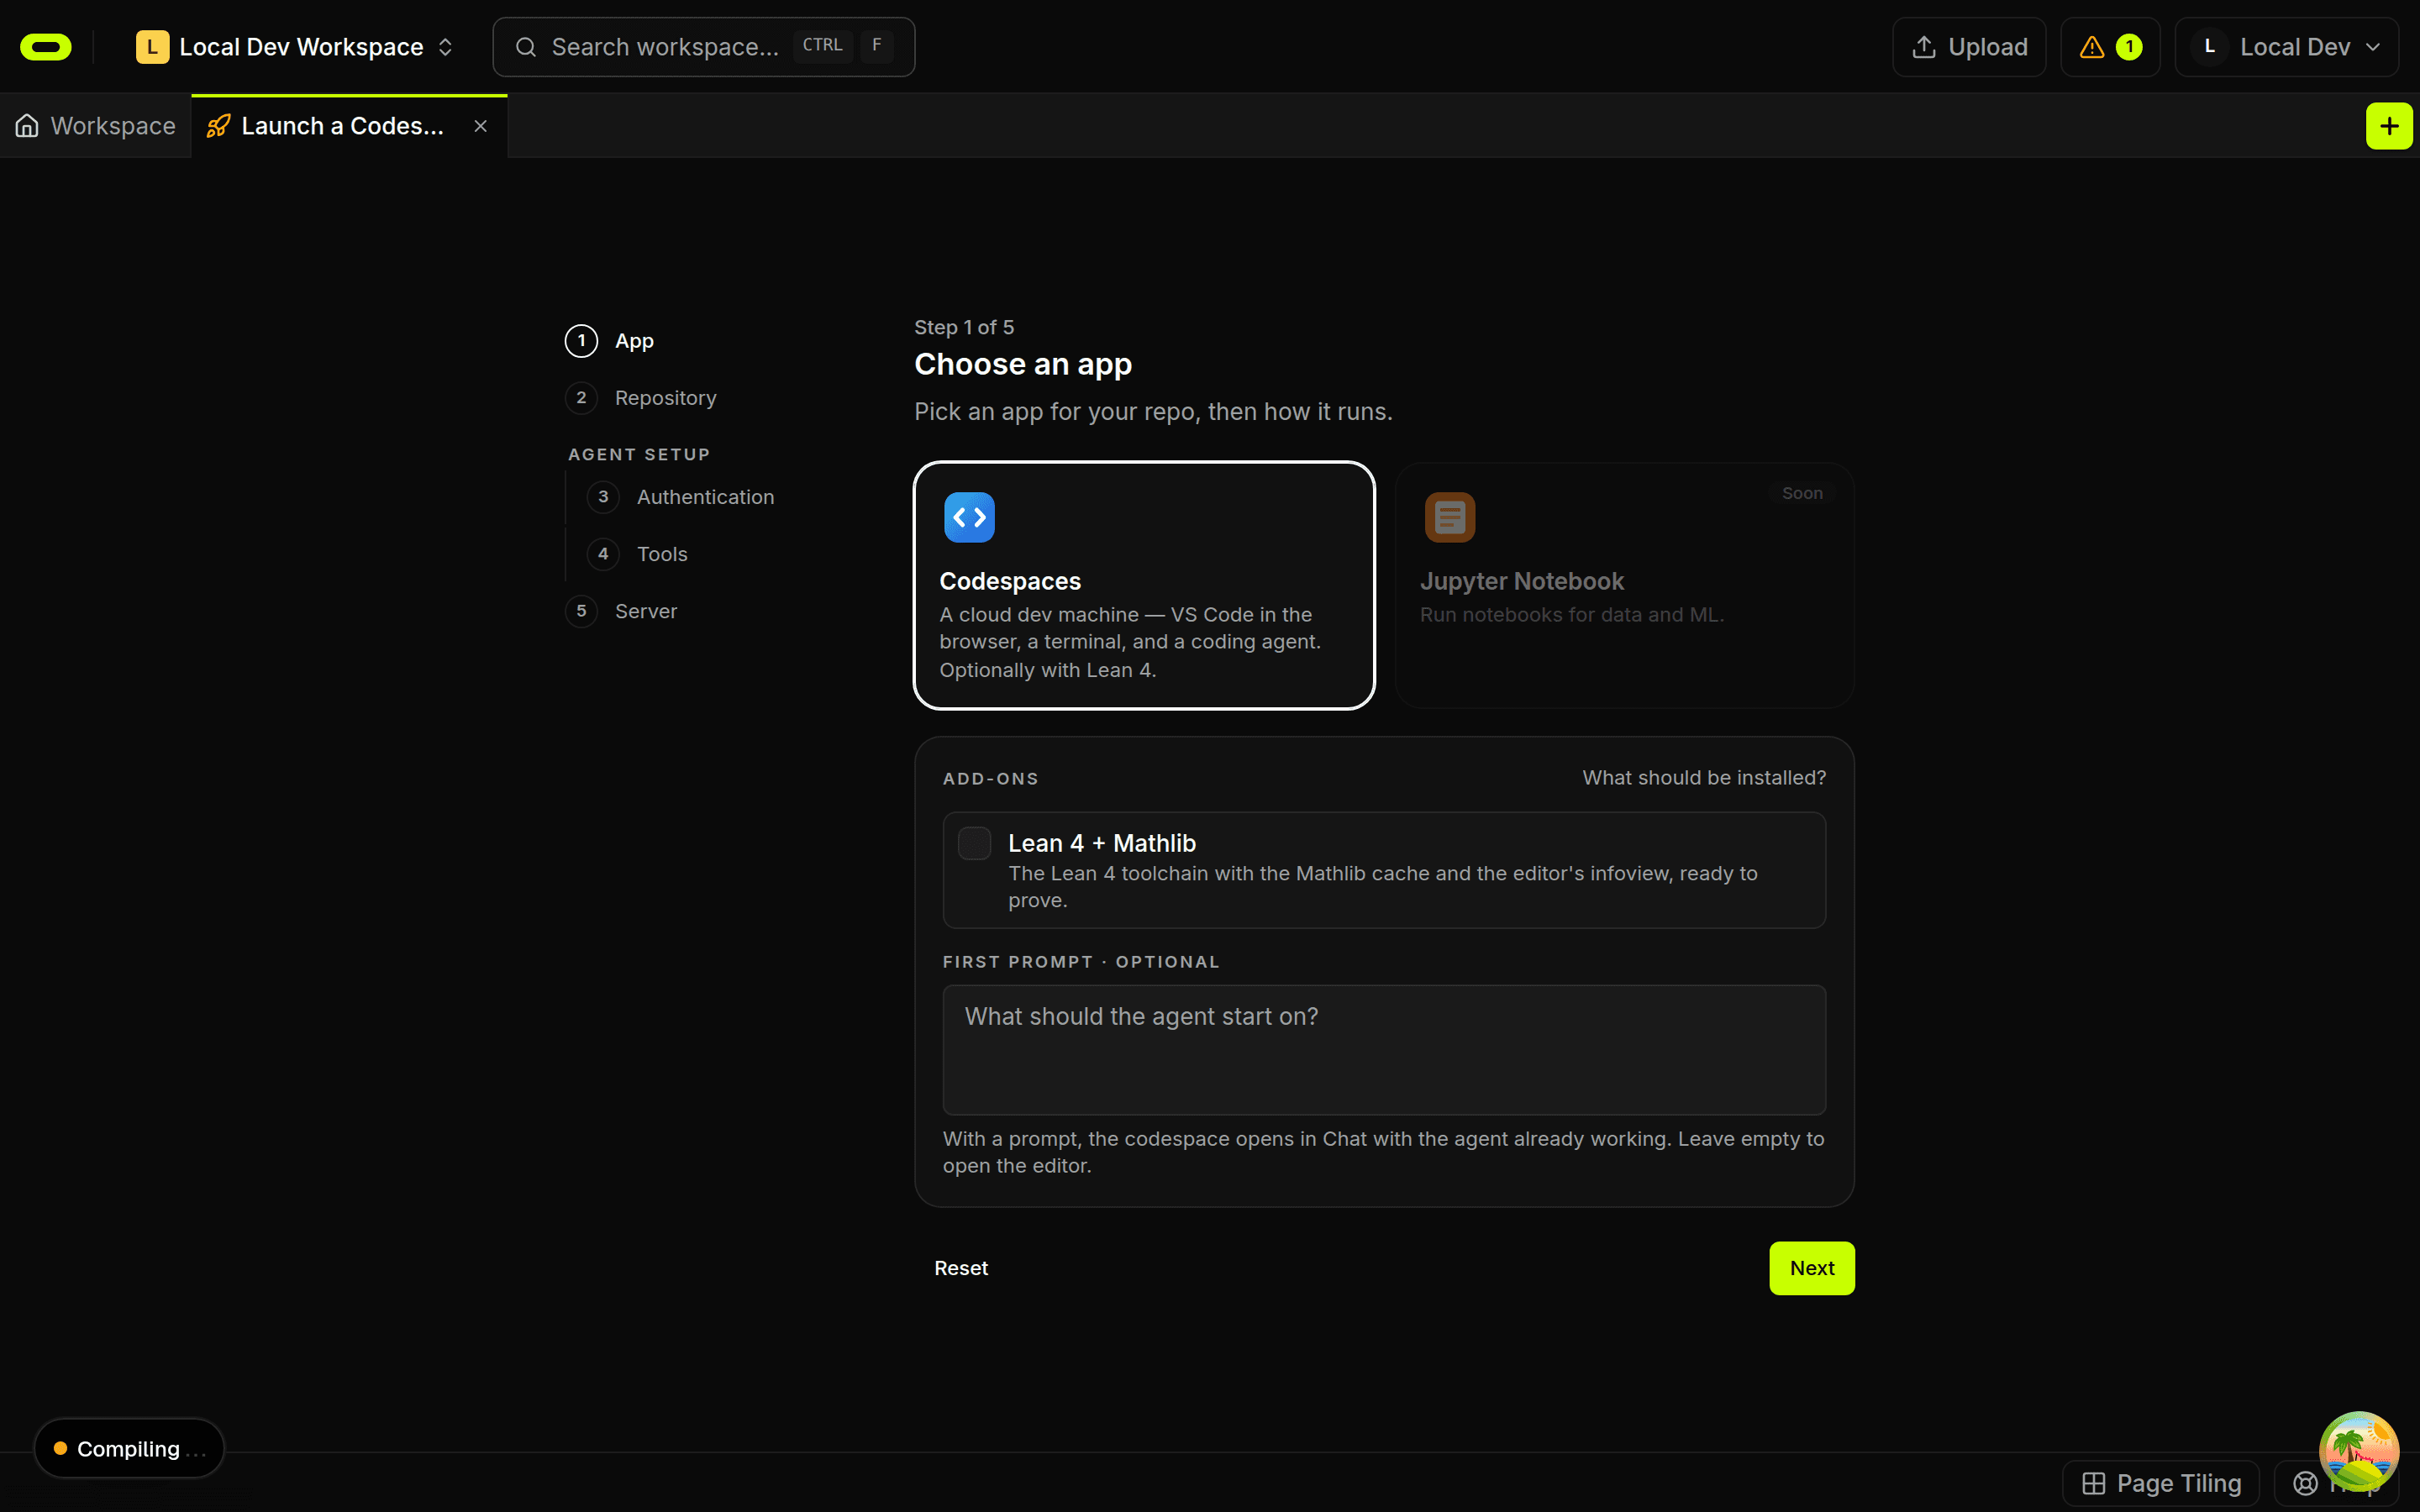The image size is (2420, 1512).
Task: Go to step 5 Server
Action: [621, 611]
